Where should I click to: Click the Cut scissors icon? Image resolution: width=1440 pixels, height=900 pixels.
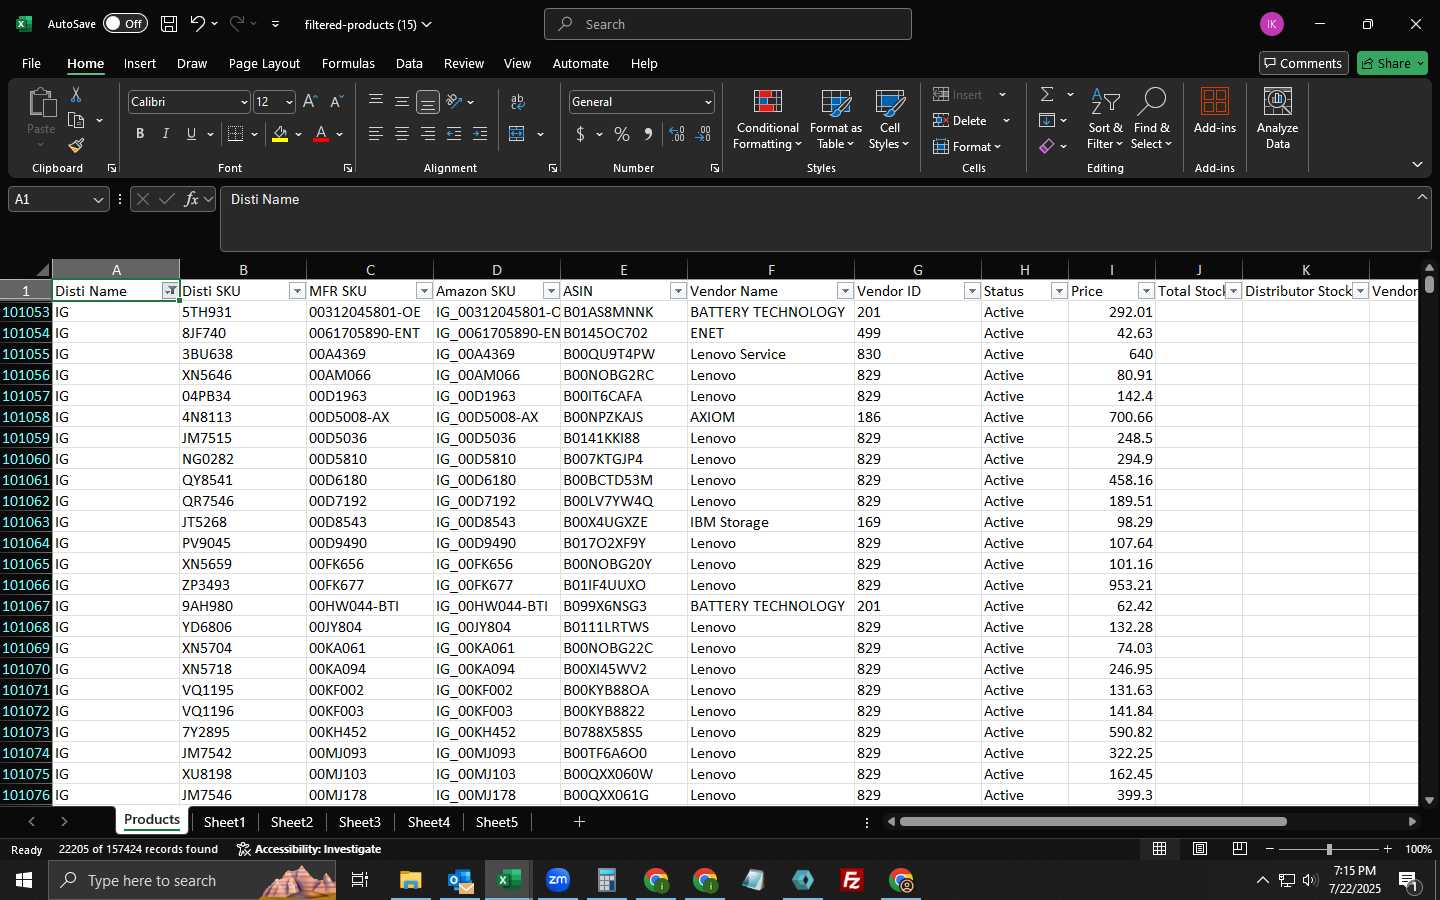coord(76,94)
